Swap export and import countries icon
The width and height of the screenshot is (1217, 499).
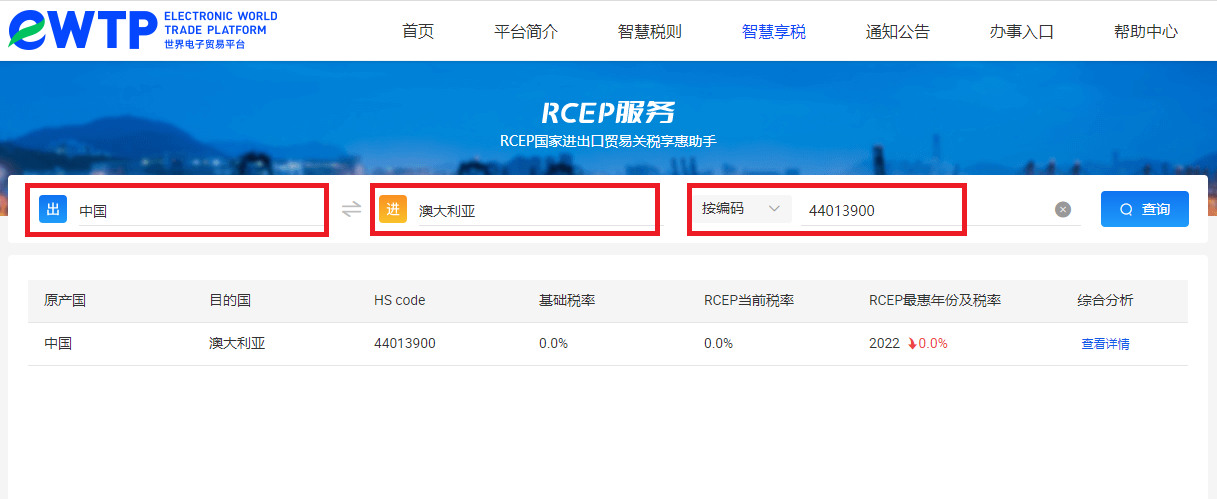(351, 209)
